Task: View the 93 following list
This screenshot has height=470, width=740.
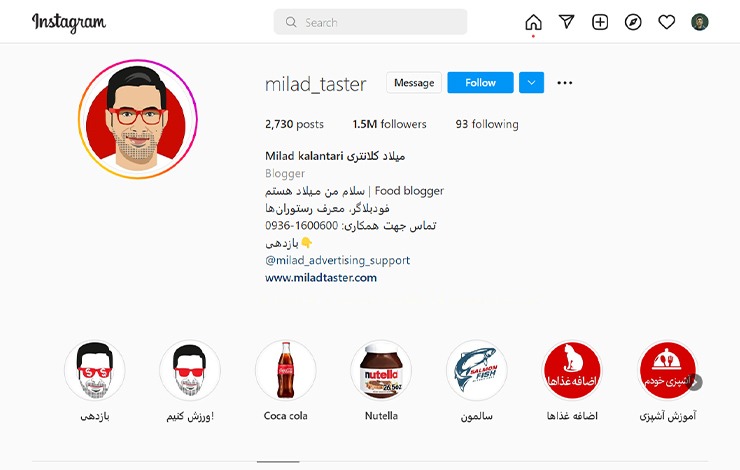Action: pos(487,124)
